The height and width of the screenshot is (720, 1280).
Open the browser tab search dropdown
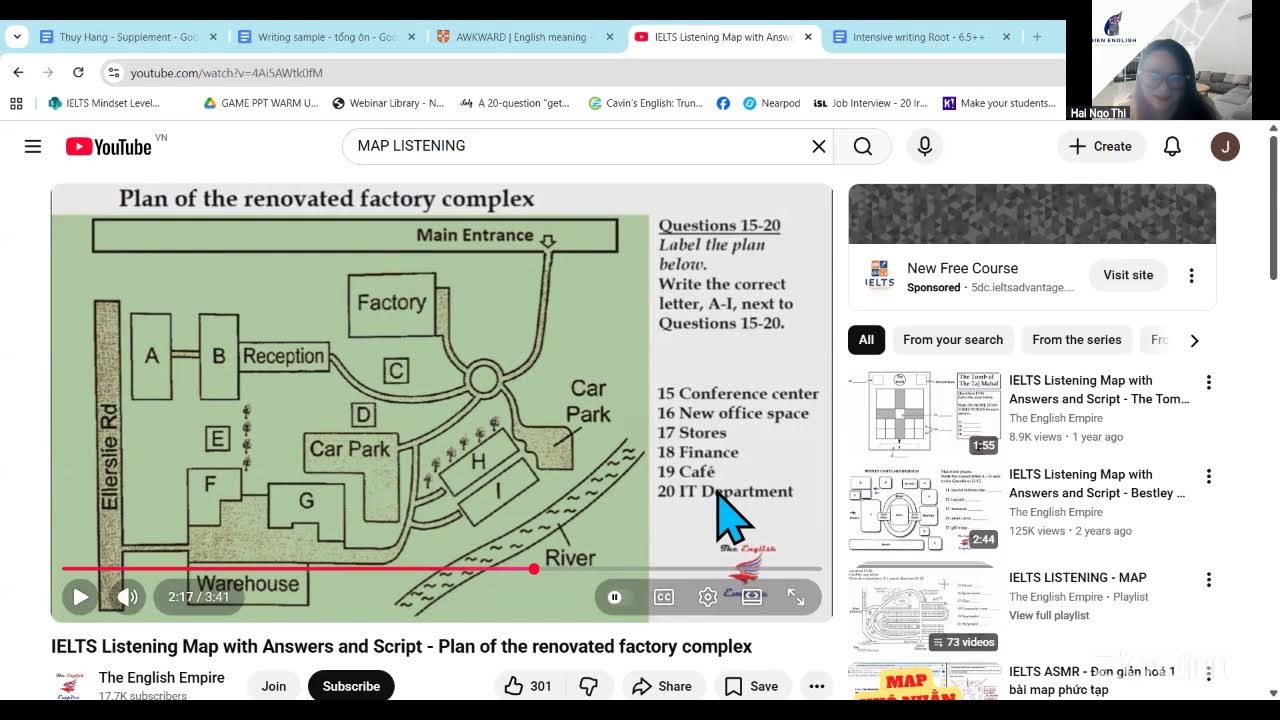[x=17, y=37]
